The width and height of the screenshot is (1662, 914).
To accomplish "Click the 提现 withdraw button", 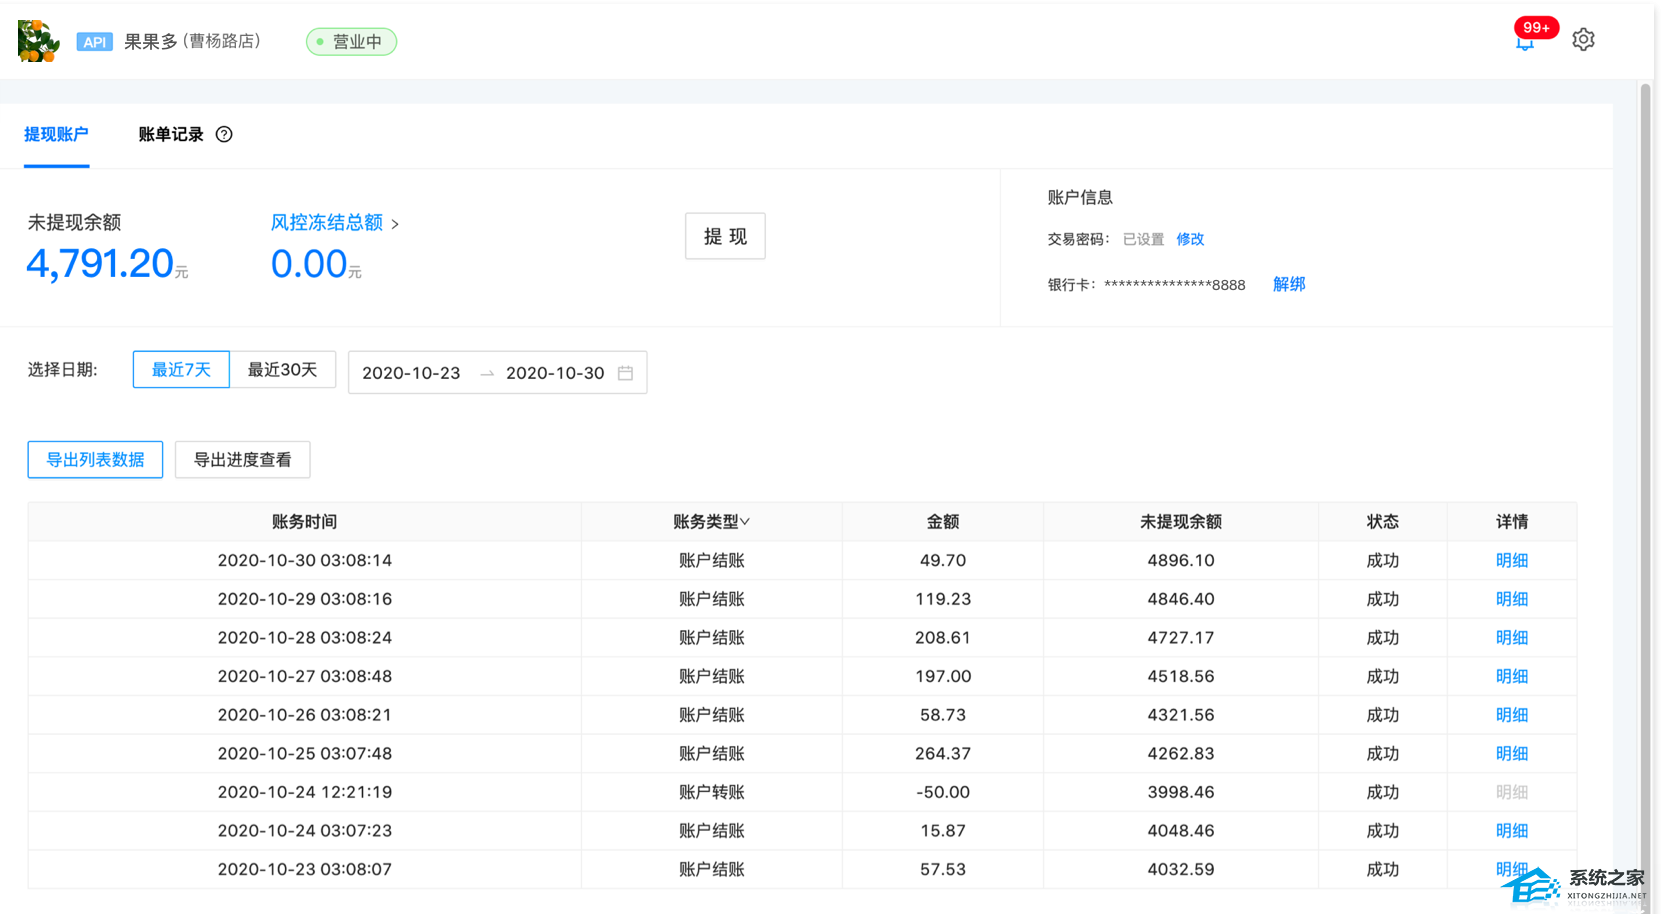I will tap(725, 236).
